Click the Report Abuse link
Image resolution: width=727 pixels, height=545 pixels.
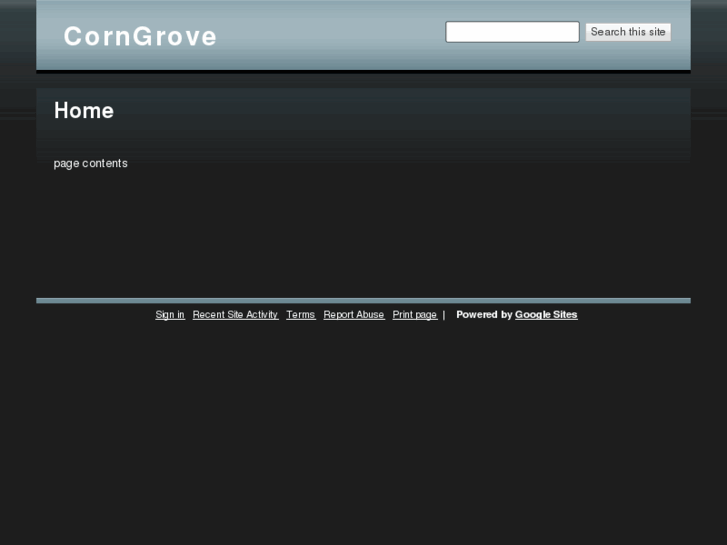tap(354, 314)
